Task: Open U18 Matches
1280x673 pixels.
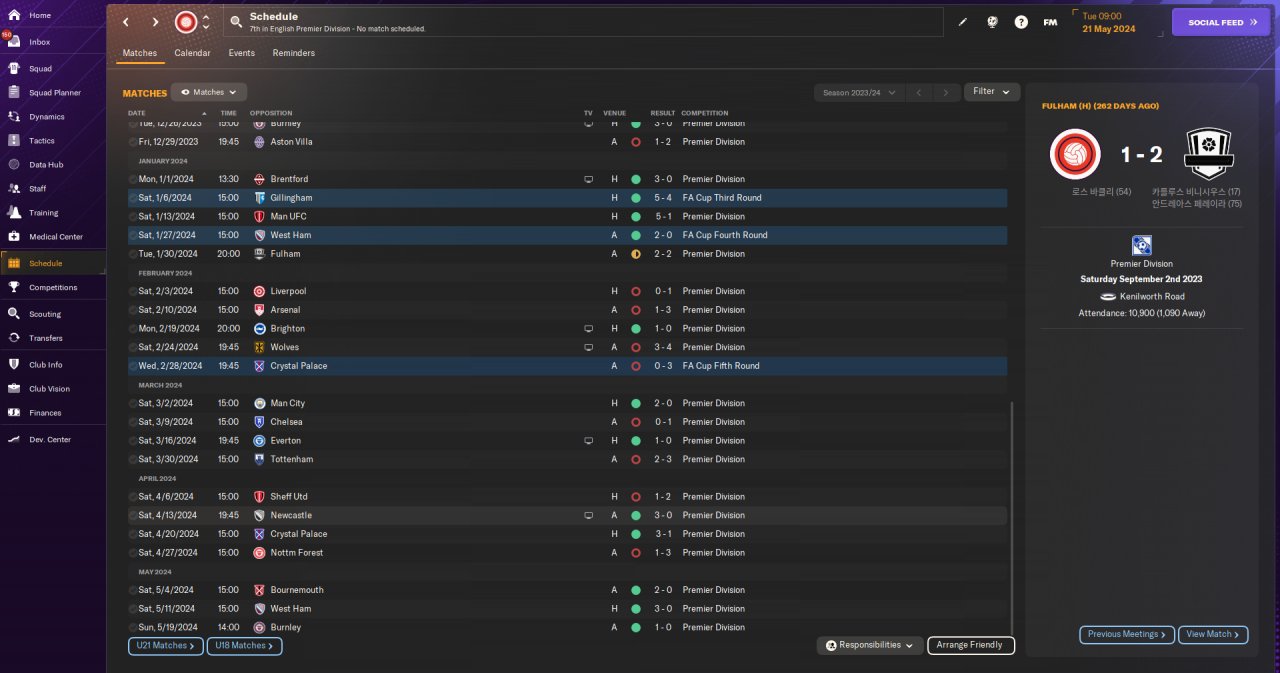Action: point(244,646)
